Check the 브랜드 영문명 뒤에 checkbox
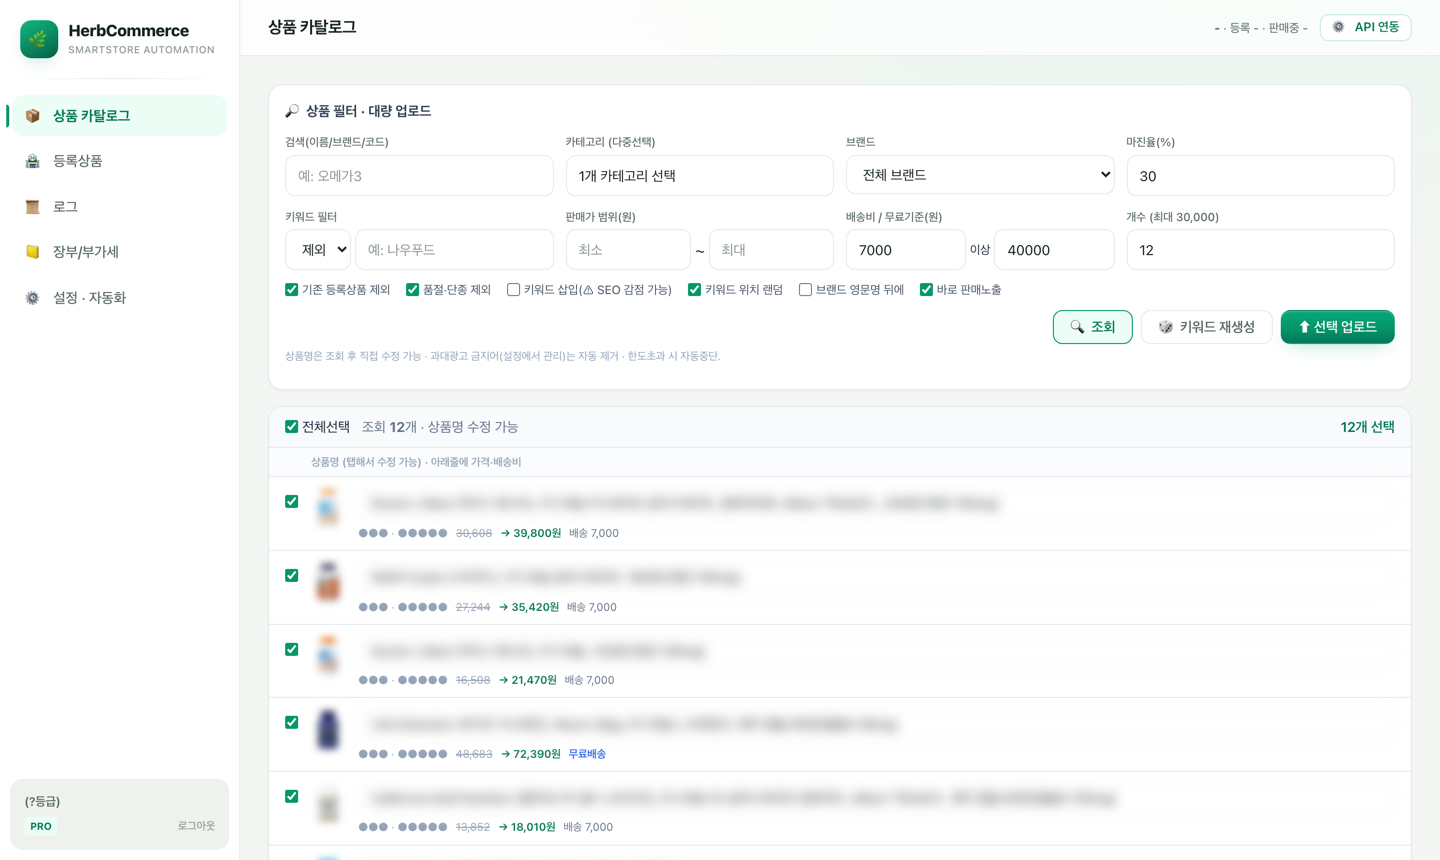This screenshot has height=860, width=1440. click(805, 290)
